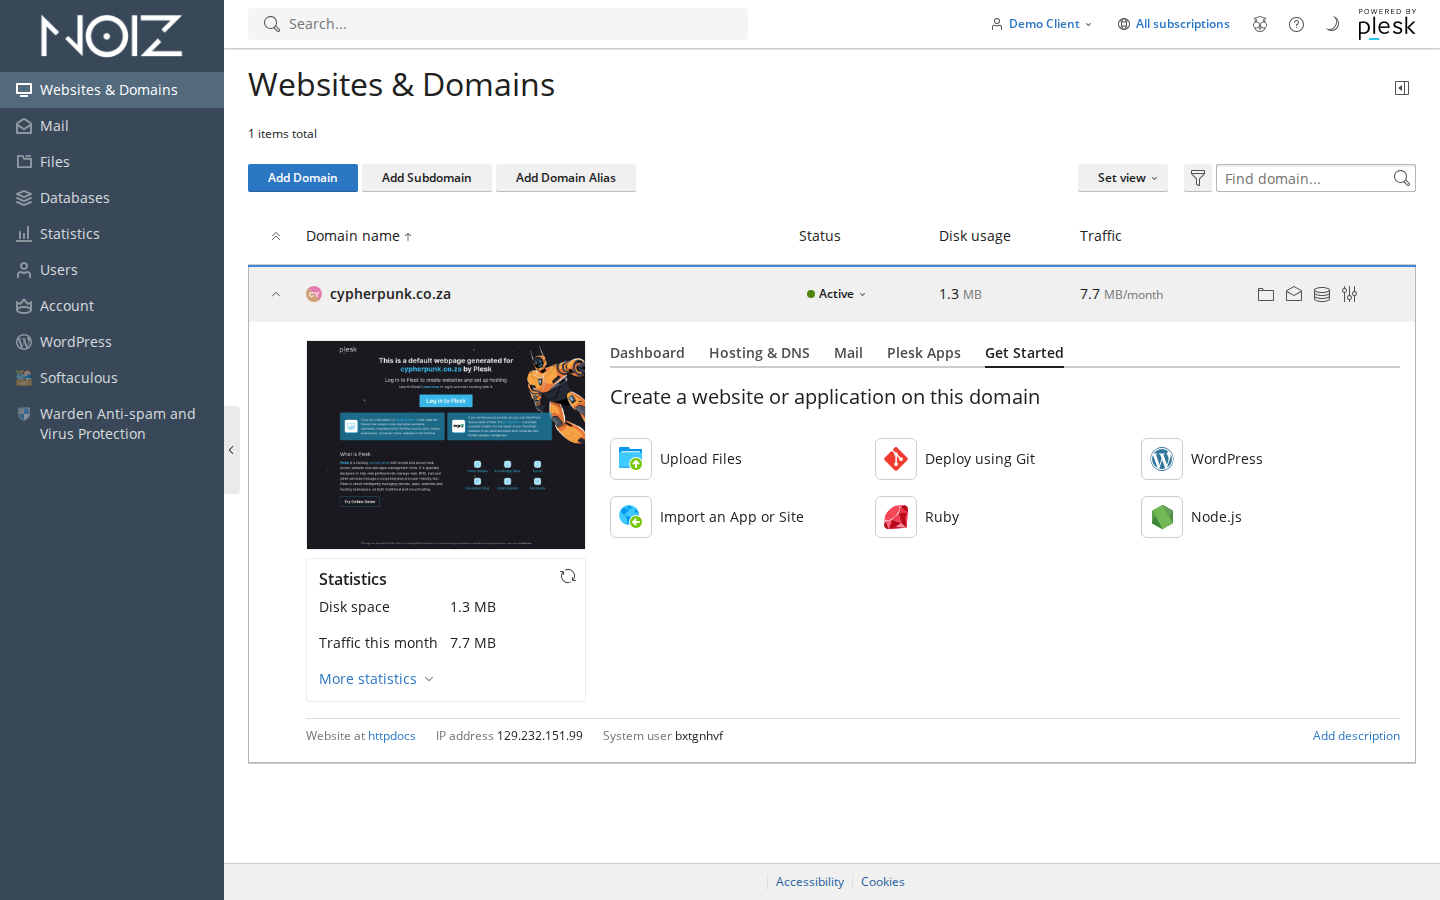Click the Add Domain Alias button

(x=566, y=178)
